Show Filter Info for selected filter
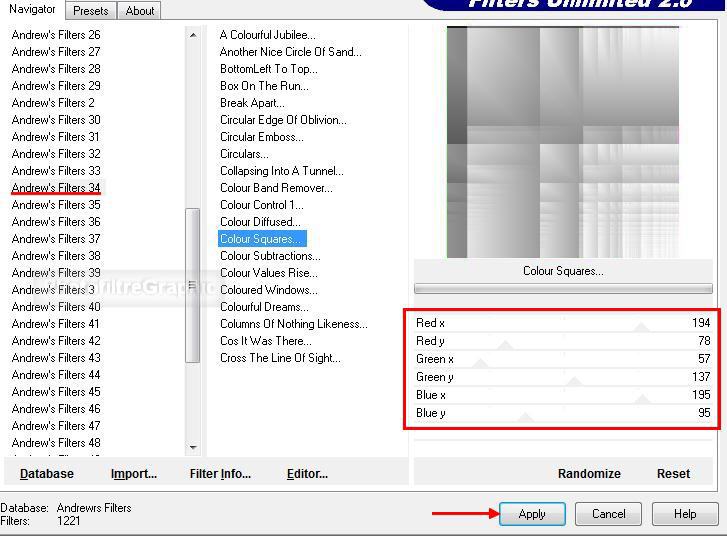This screenshot has width=727, height=536. (x=220, y=474)
